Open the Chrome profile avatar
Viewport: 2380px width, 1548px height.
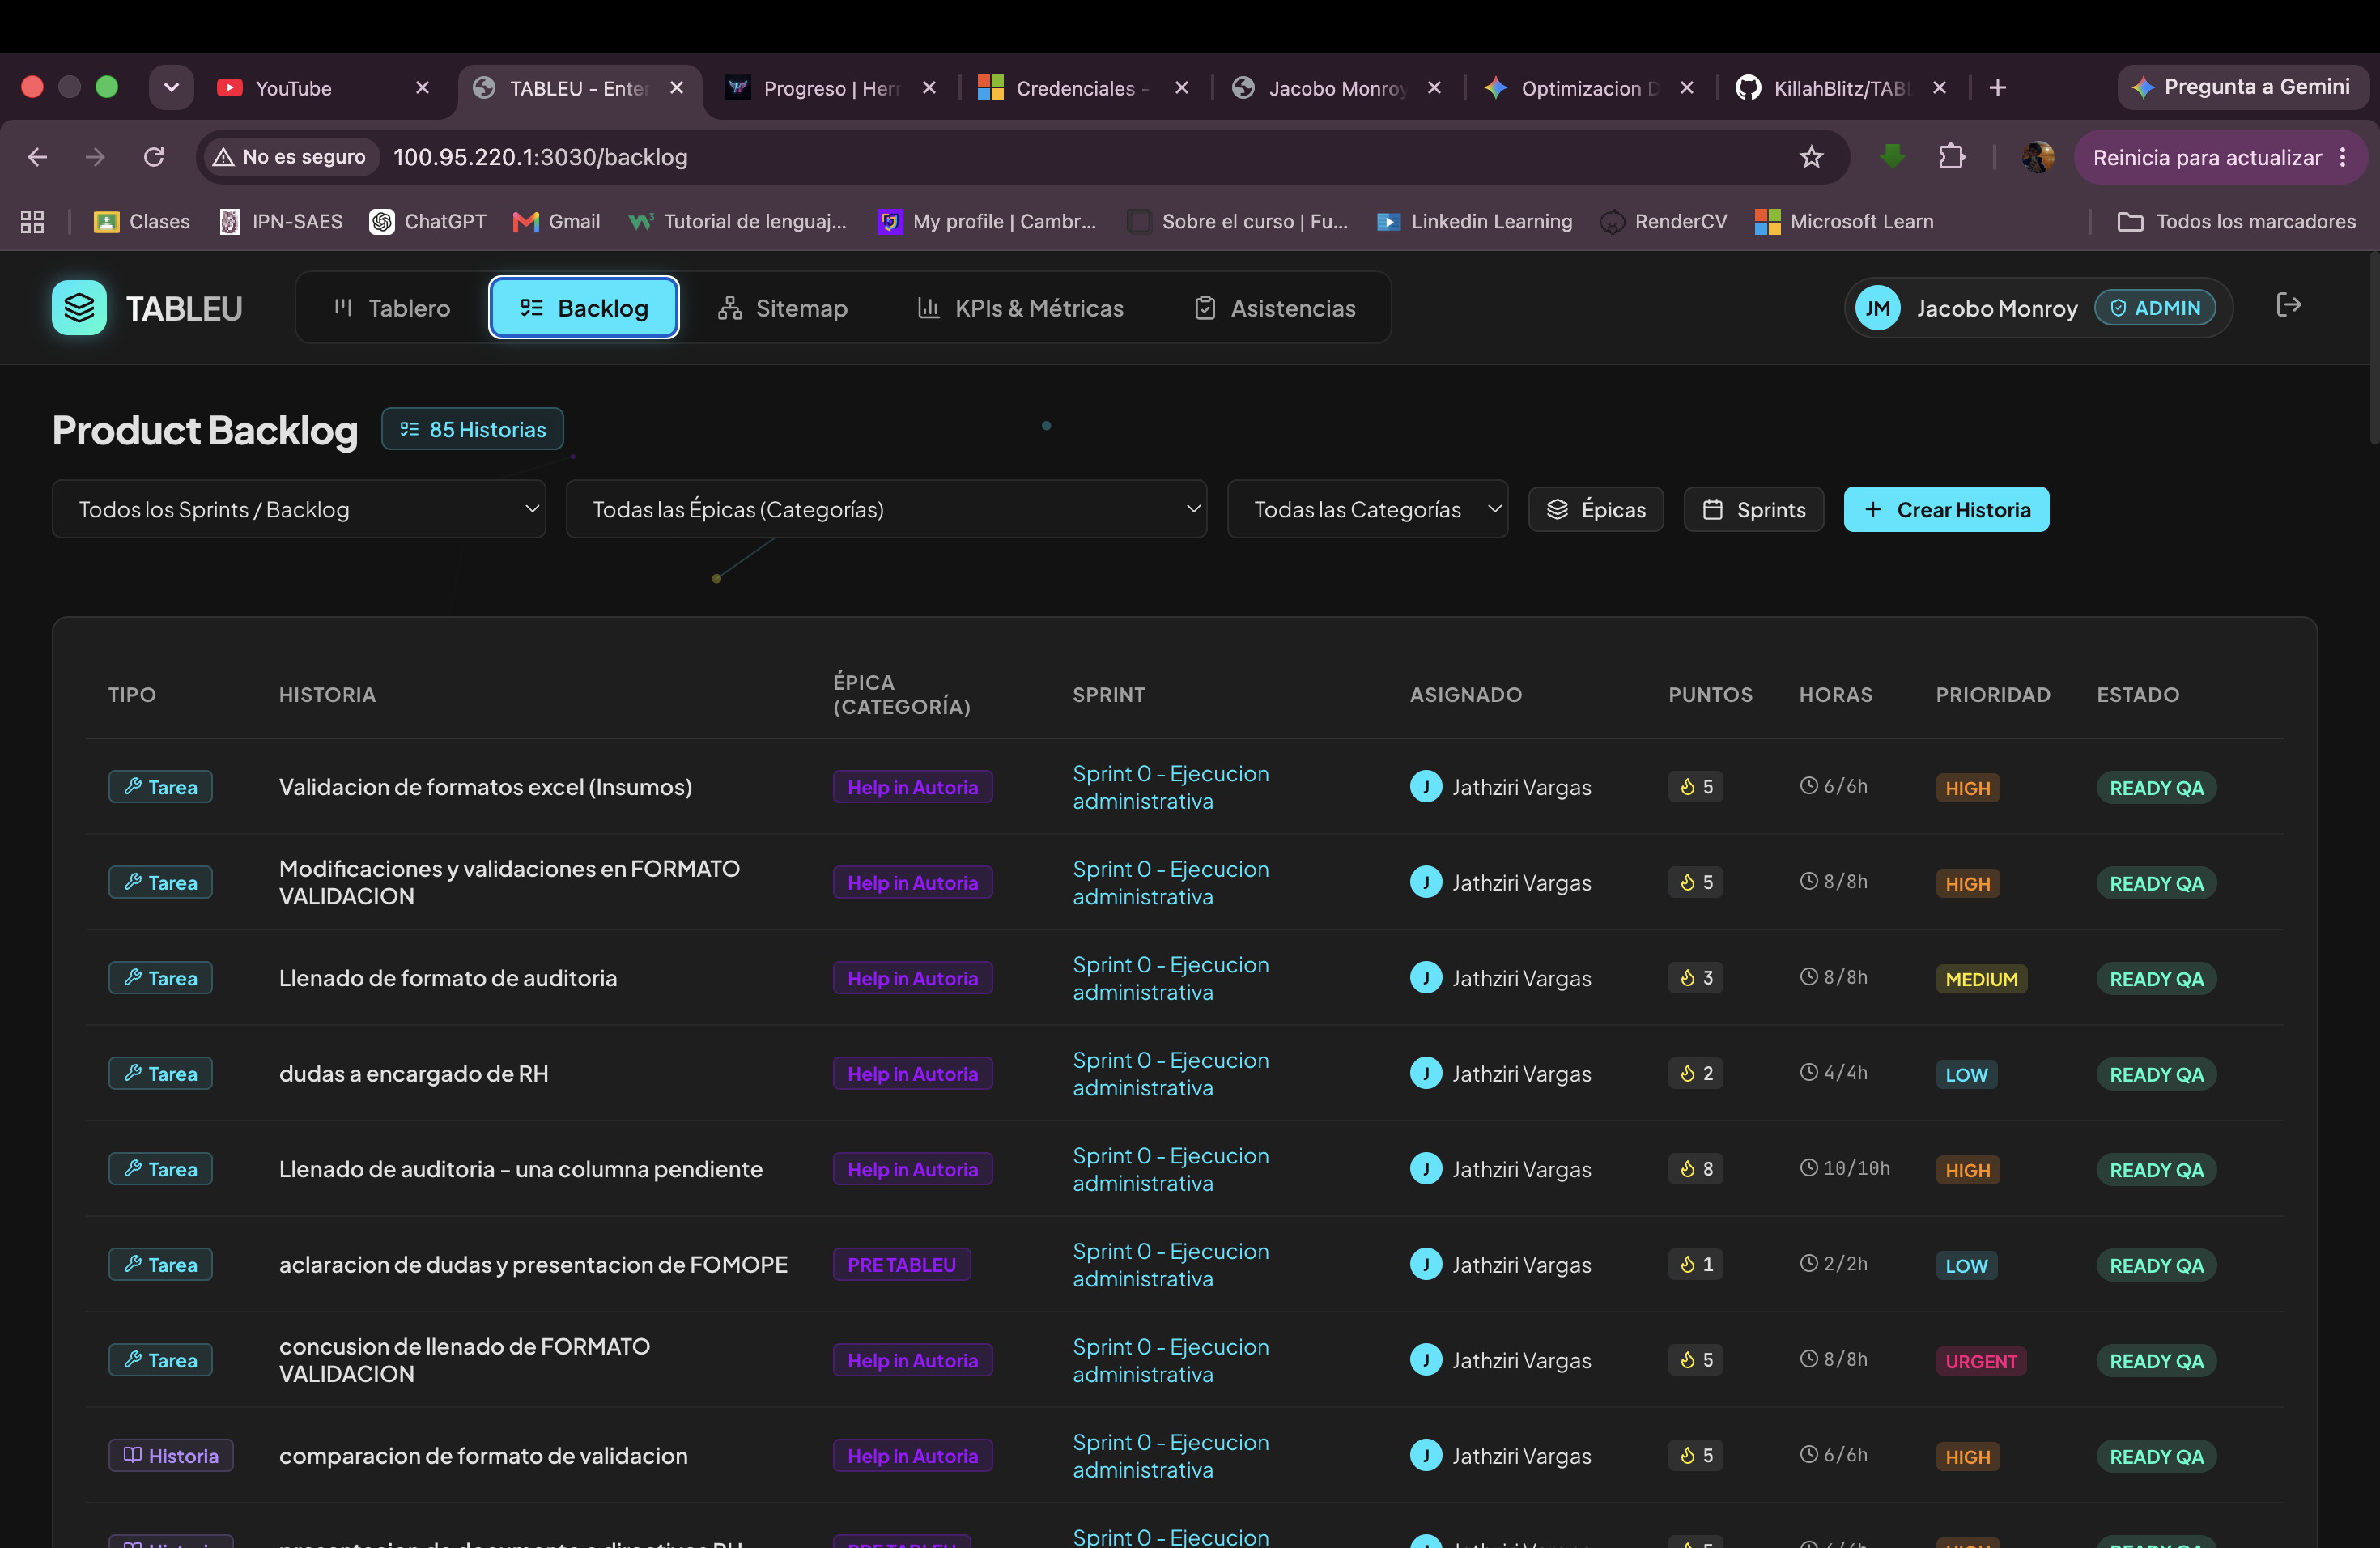pos(2037,157)
